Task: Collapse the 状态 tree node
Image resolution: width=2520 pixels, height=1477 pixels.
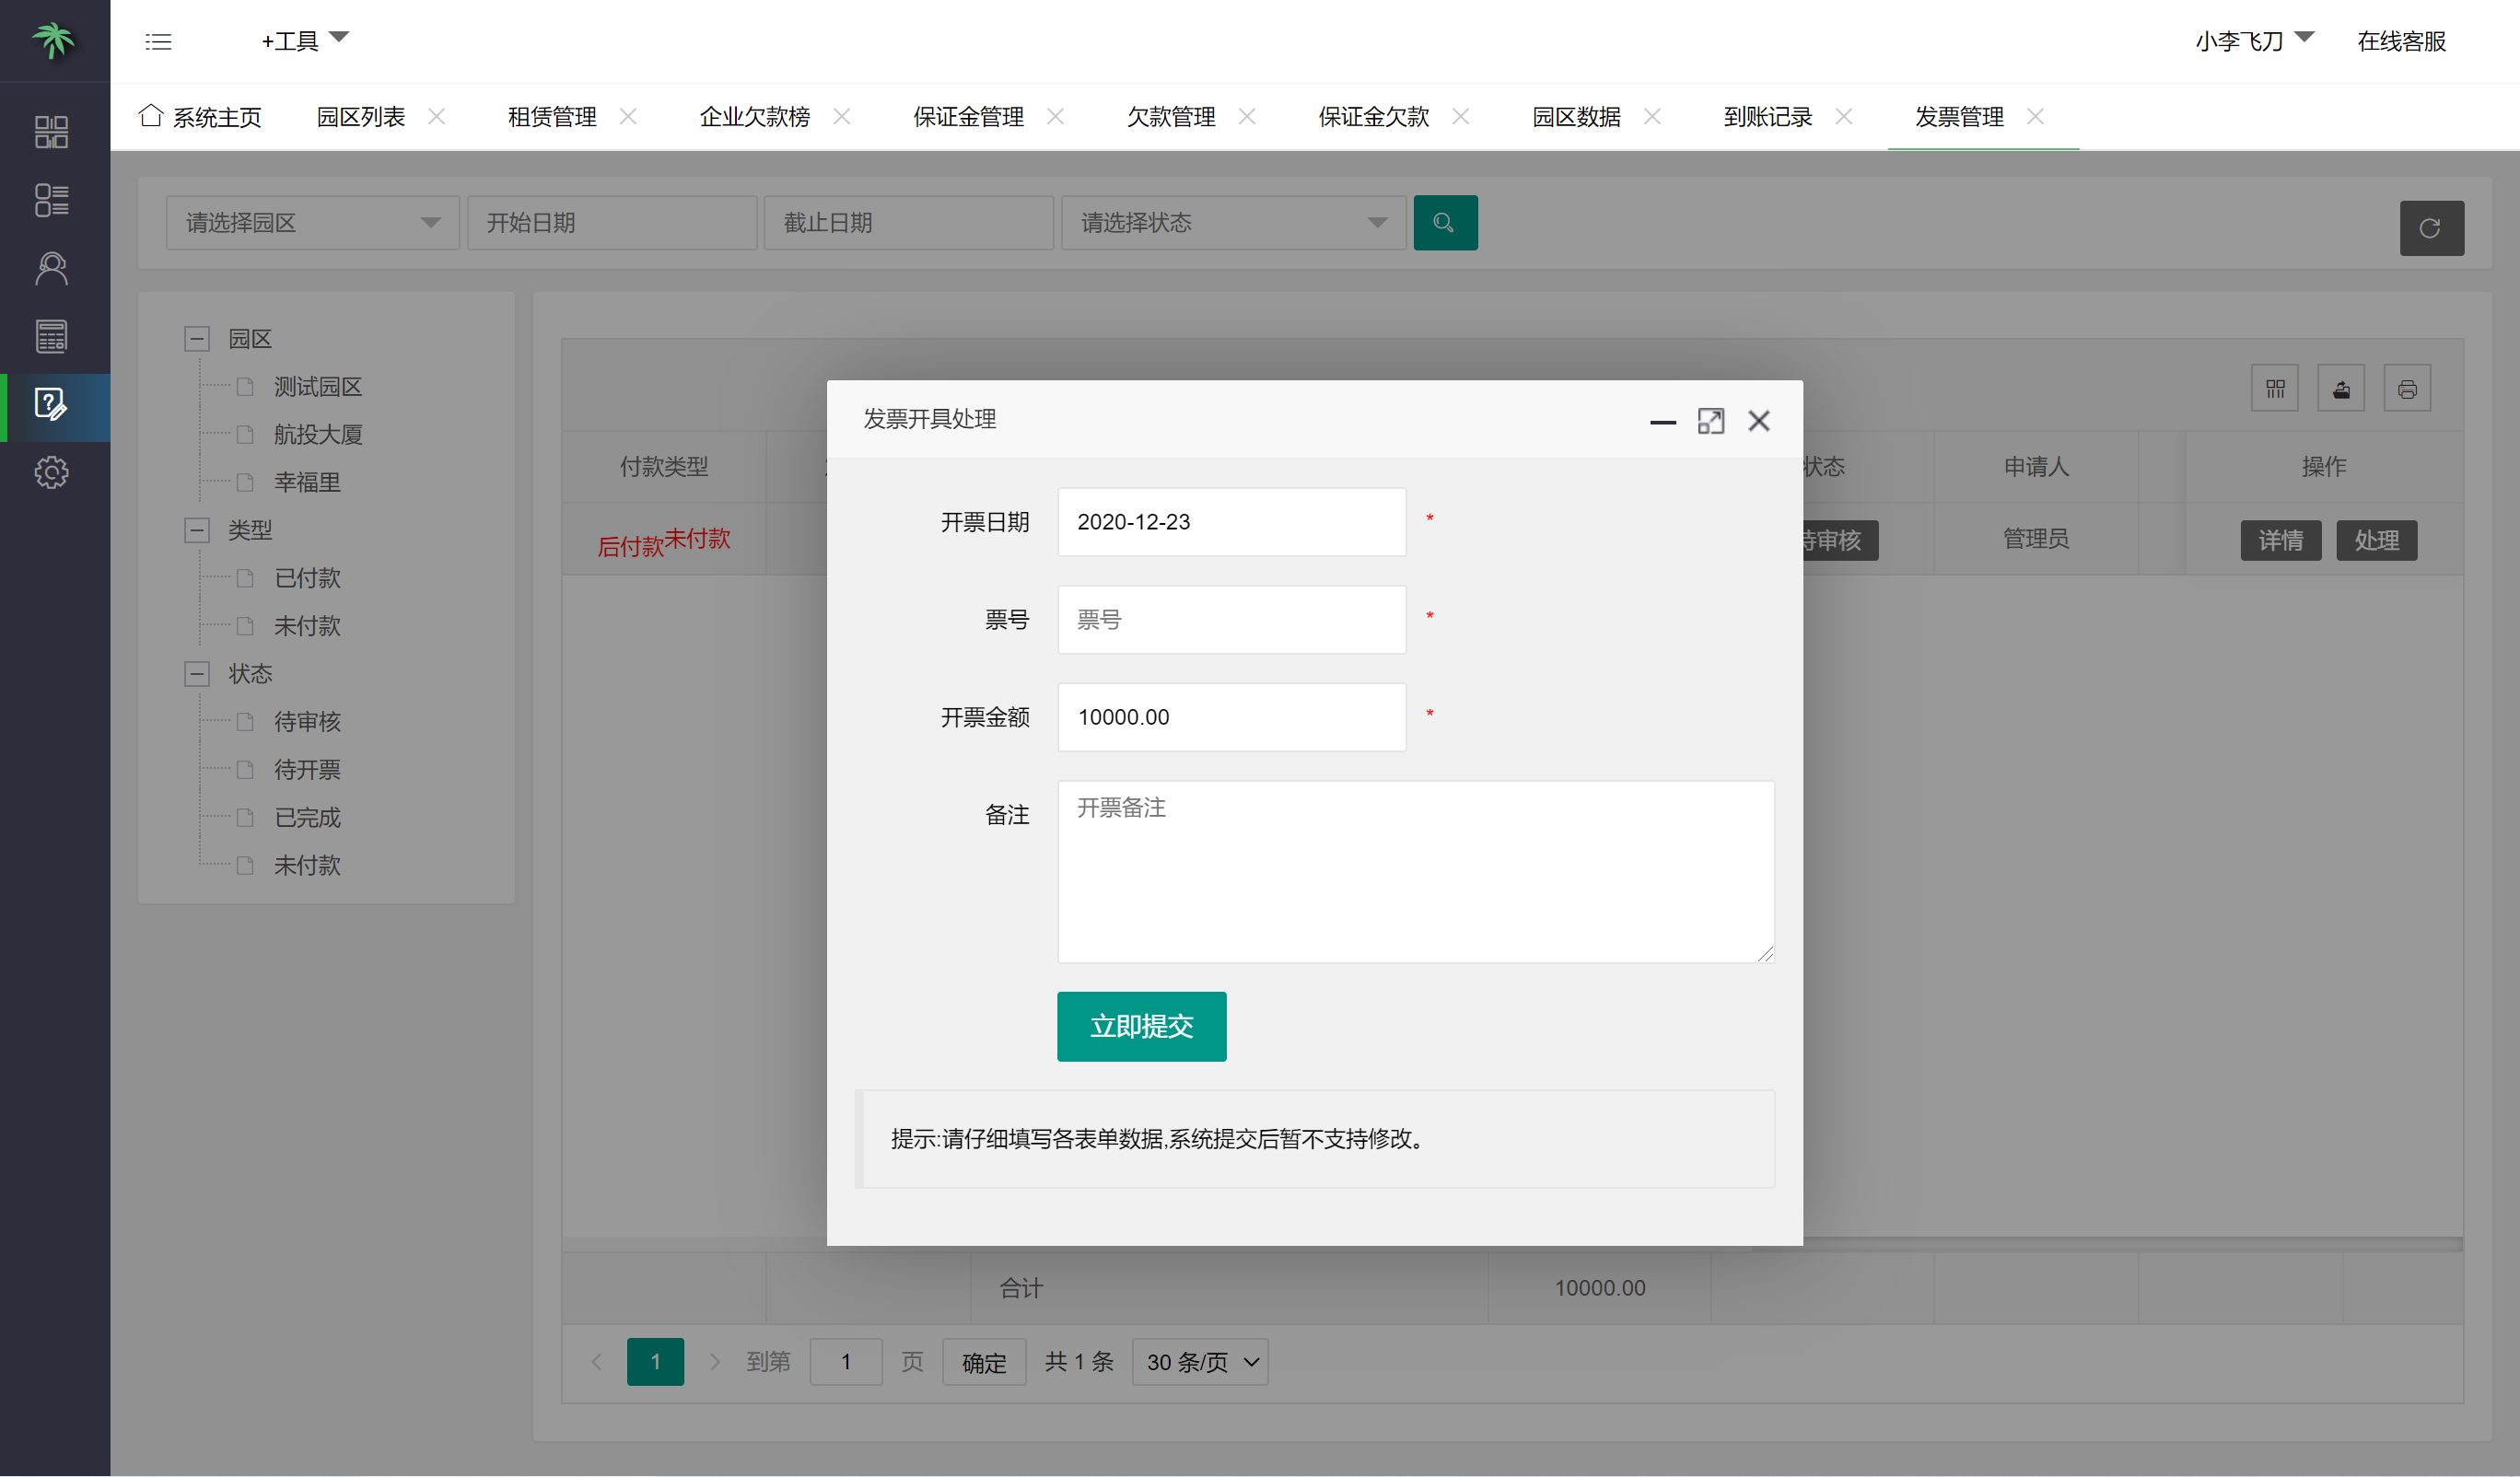Action: [x=197, y=673]
